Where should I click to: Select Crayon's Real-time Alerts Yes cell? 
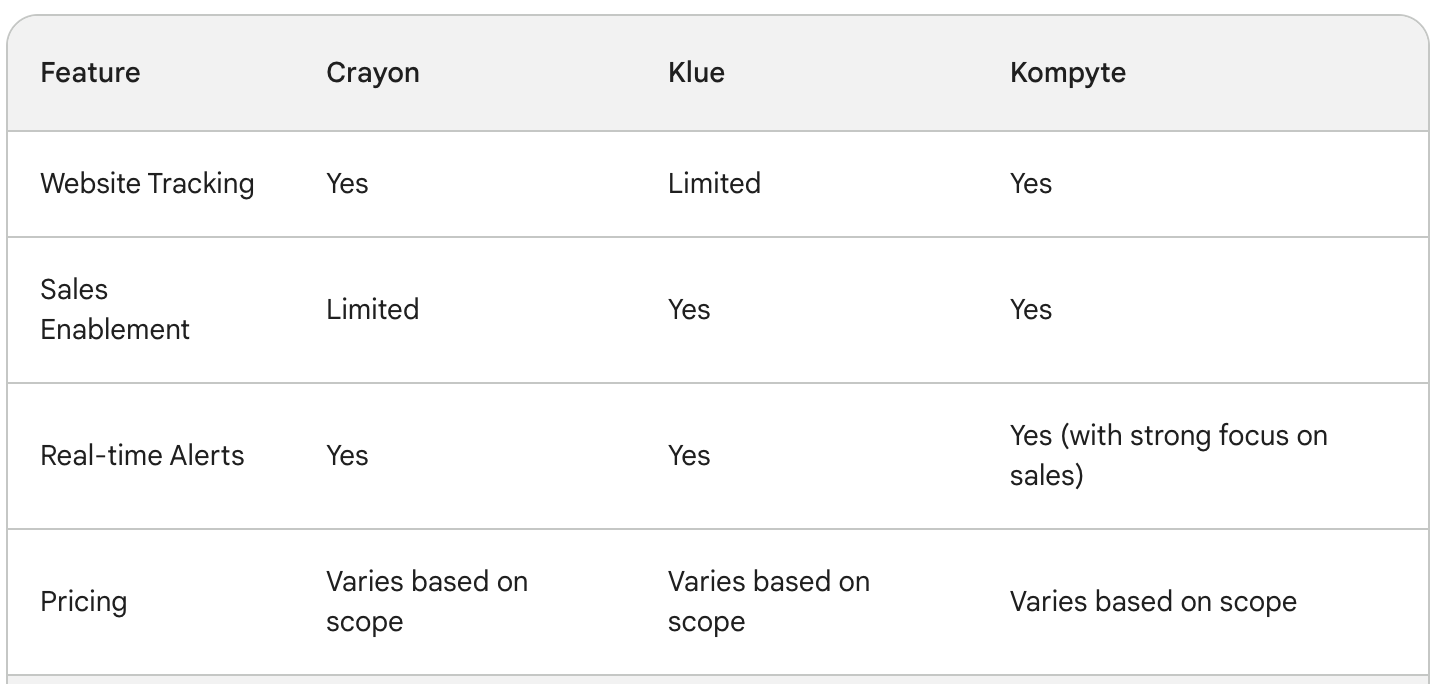[347, 456]
